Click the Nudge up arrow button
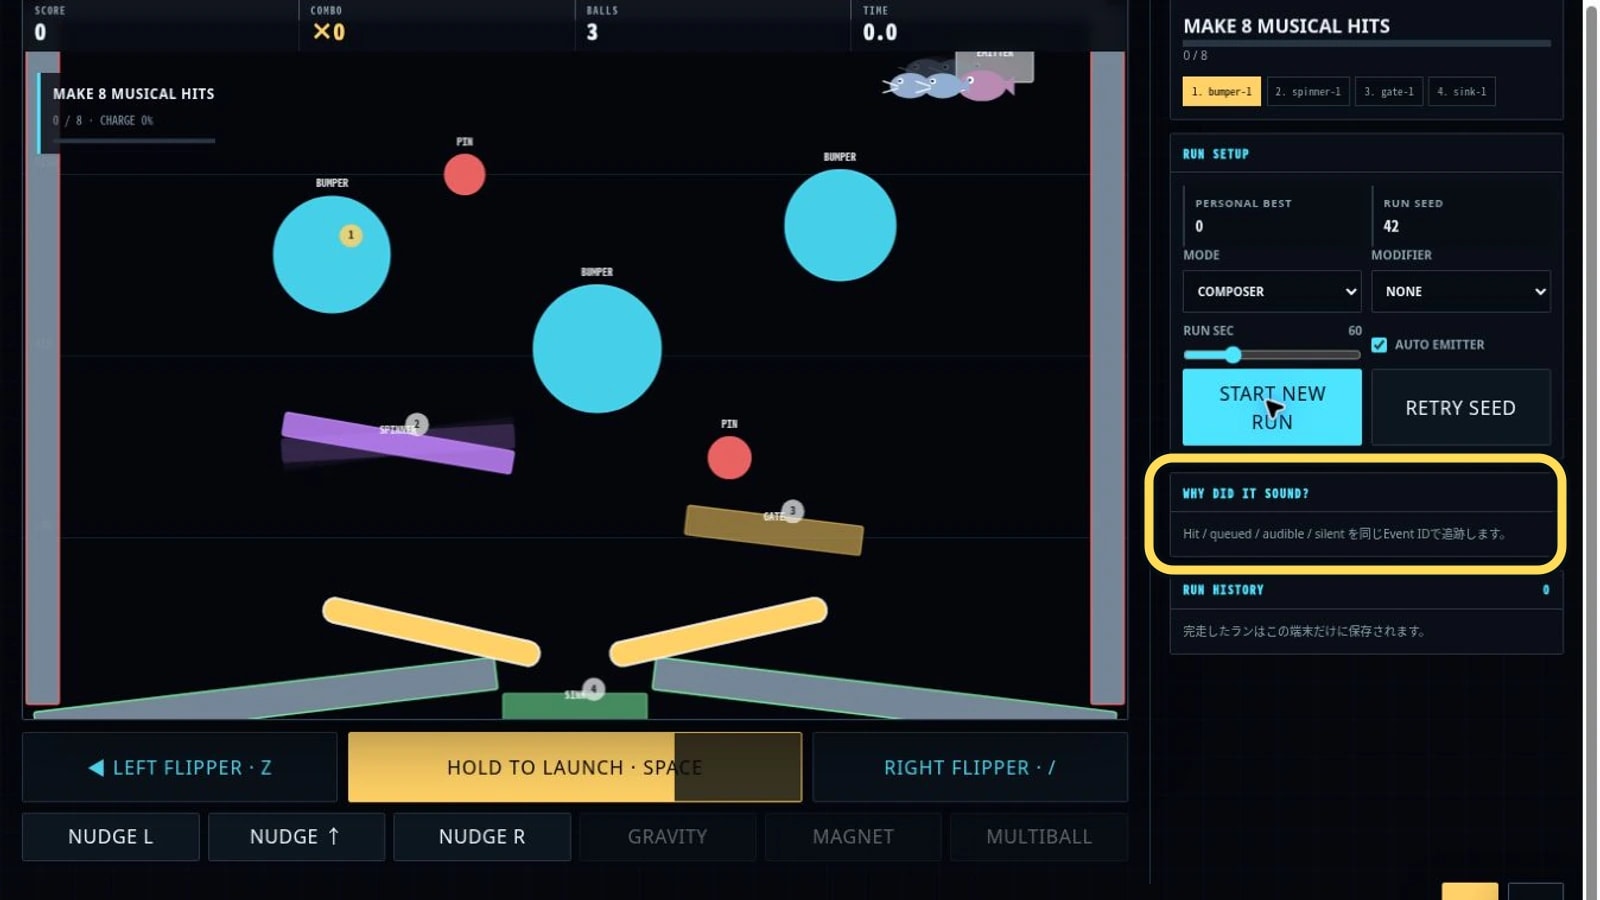The height and width of the screenshot is (900, 1600). pyautogui.click(x=296, y=836)
